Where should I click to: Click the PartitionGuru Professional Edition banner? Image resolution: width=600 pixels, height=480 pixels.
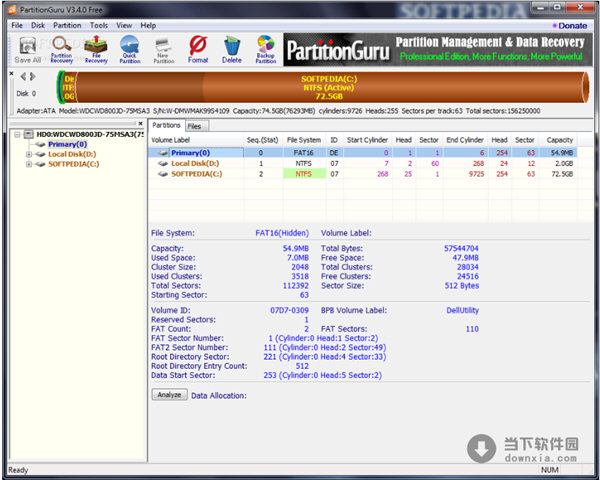[x=438, y=50]
